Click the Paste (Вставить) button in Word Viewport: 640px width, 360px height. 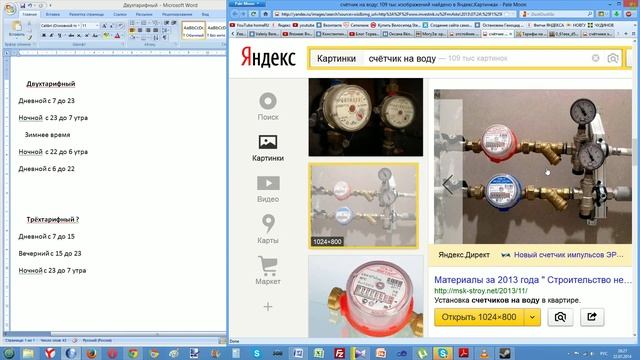[16, 30]
